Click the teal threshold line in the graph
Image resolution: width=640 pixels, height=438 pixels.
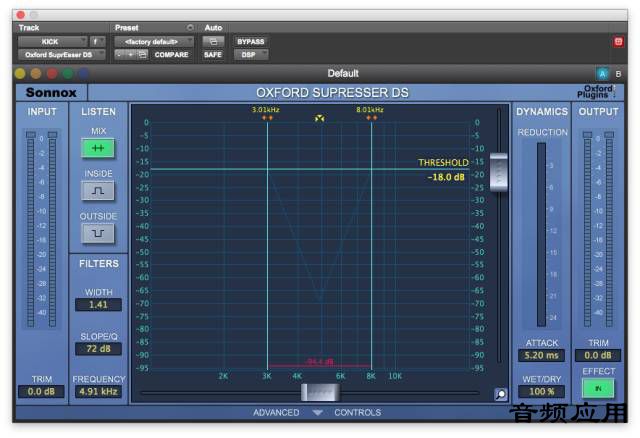click(310, 169)
